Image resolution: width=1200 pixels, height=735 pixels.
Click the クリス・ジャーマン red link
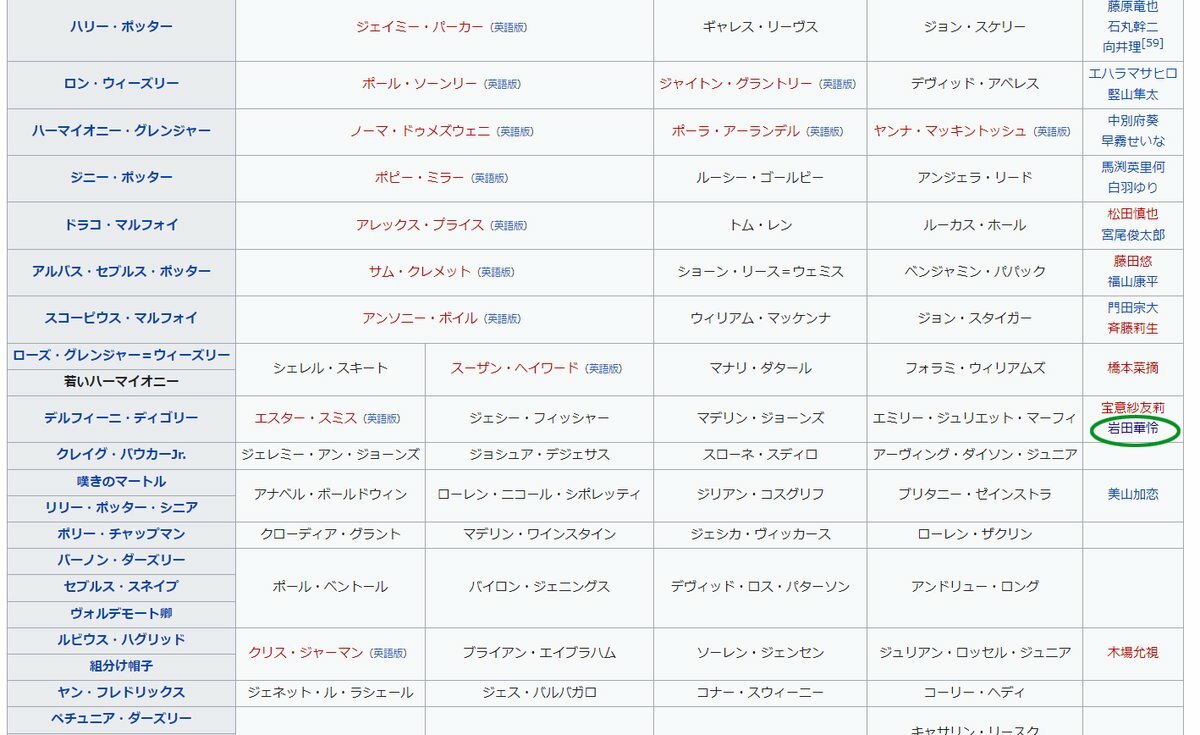[x=306, y=652]
